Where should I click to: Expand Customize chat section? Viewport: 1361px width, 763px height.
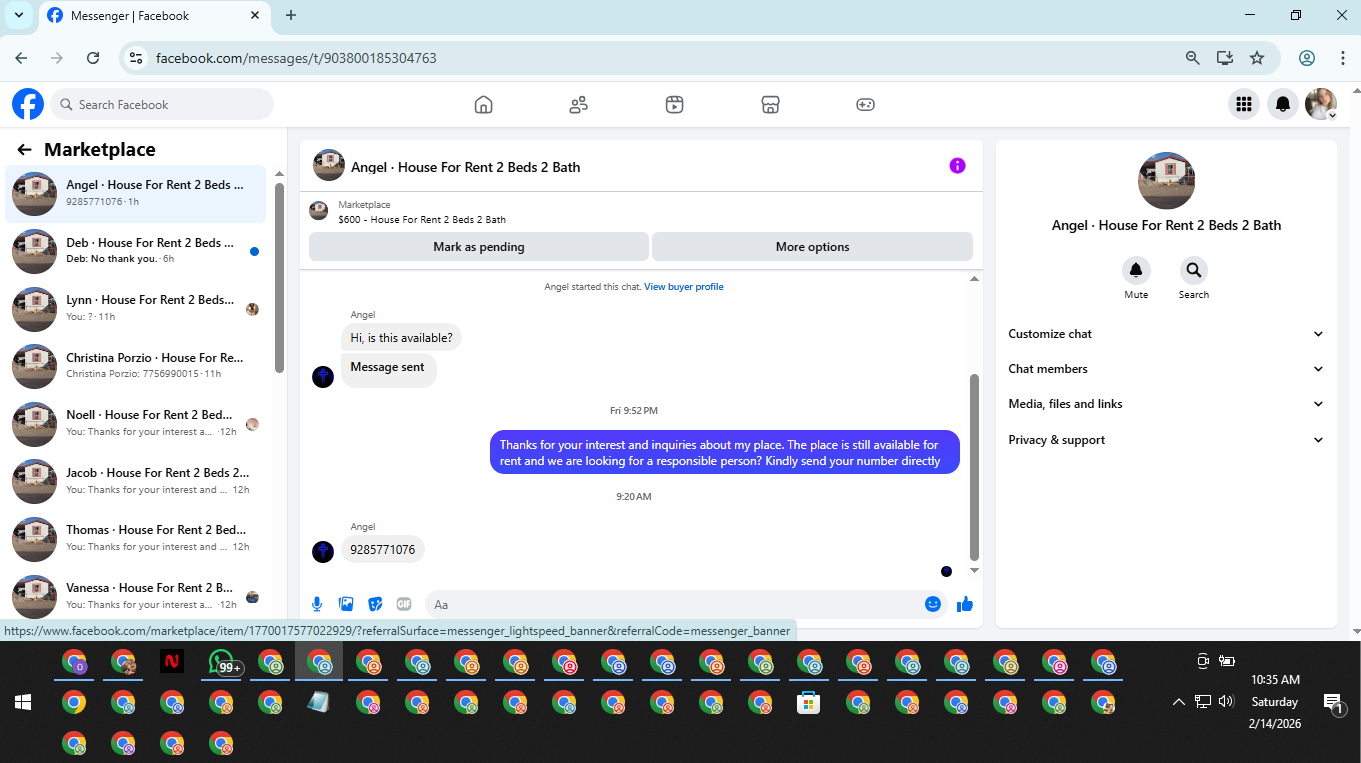pyautogui.click(x=1166, y=334)
